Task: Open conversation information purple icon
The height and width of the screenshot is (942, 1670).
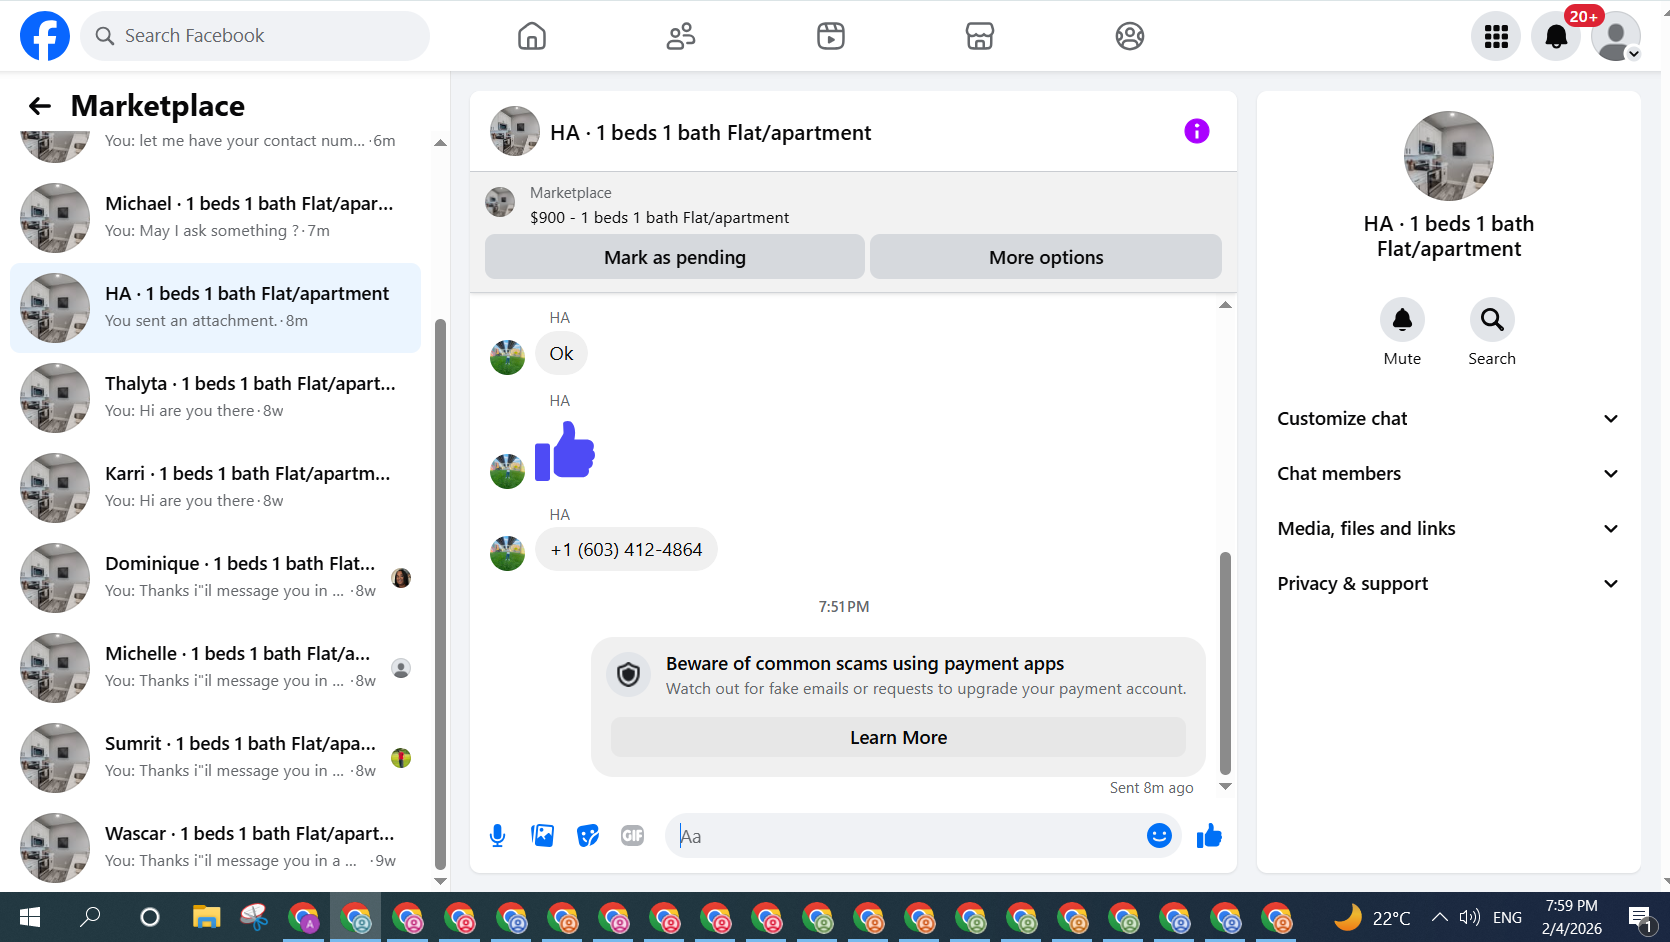Action: (x=1197, y=131)
